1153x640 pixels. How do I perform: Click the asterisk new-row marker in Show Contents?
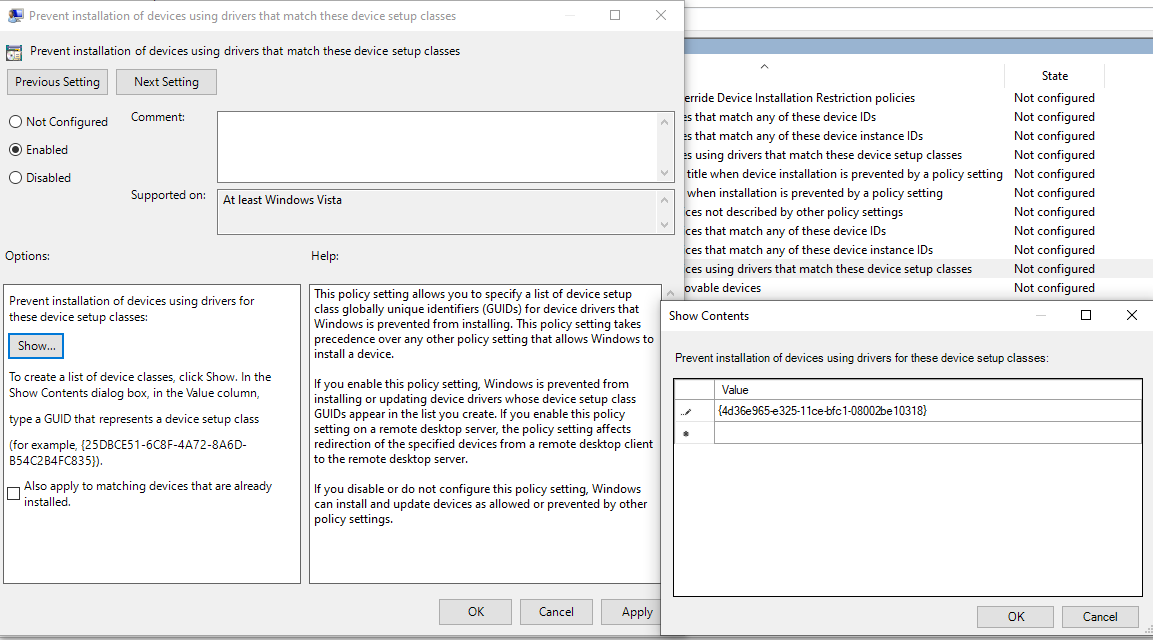pyautogui.click(x=686, y=433)
